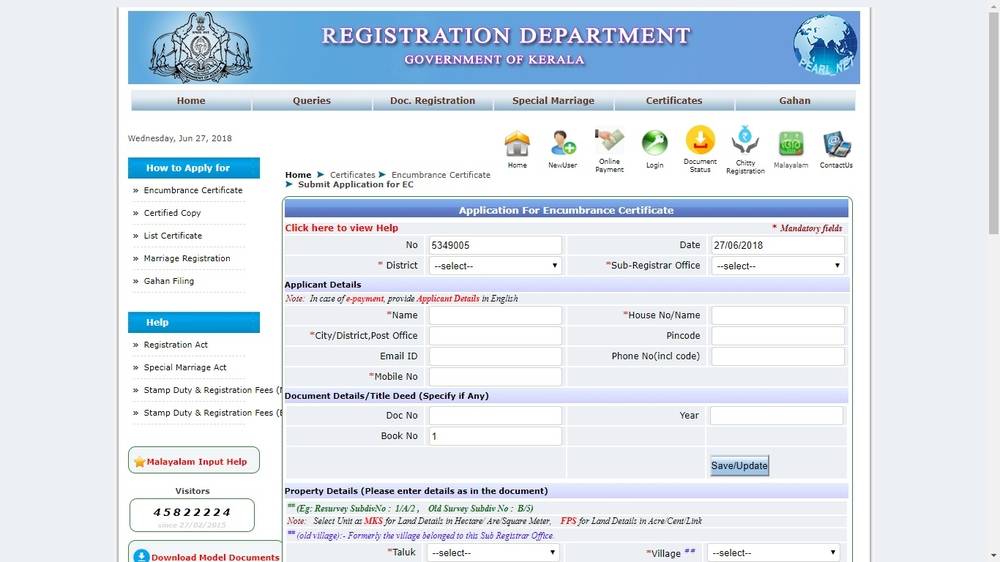Click the applicant Name field

click(495, 315)
